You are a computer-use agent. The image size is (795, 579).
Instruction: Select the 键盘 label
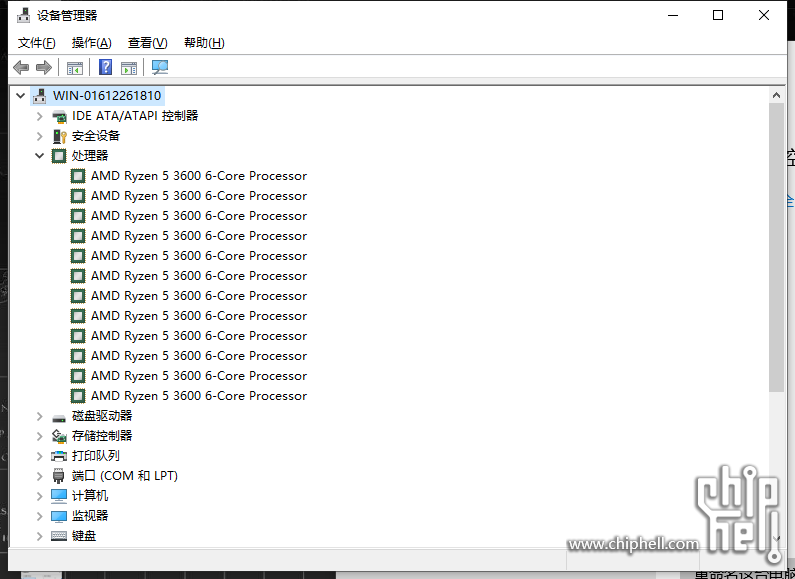(x=84, y=536)
